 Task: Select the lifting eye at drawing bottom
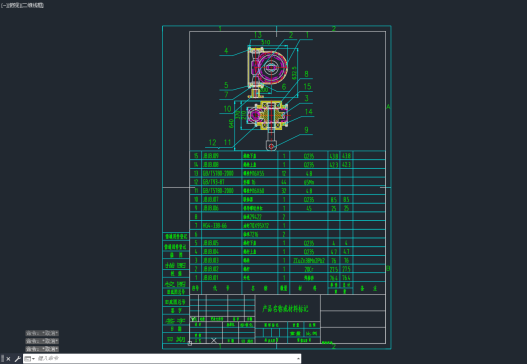pos(271,146)
